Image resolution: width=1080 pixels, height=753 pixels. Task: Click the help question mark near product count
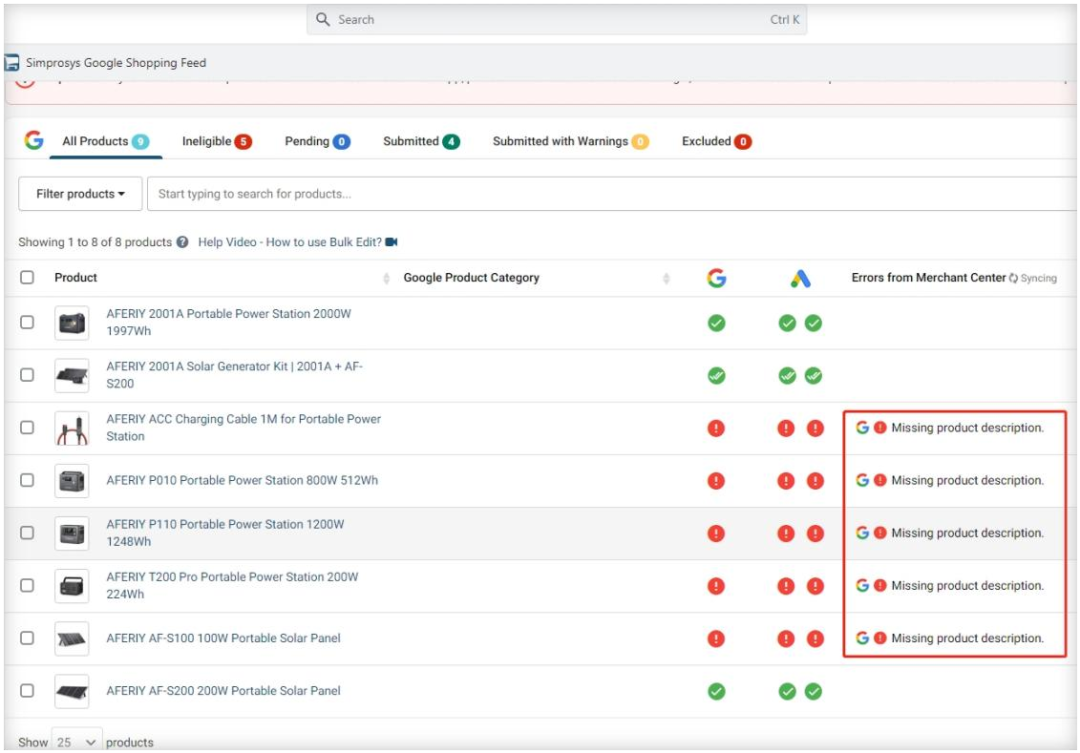click(x=182, y=242)
